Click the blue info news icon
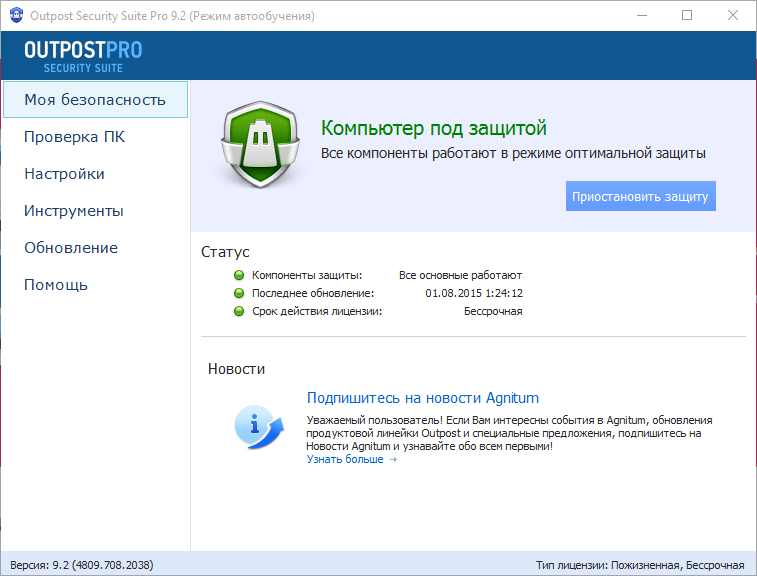The width and height of the screenshot is (757, 576). pos(259,427)
